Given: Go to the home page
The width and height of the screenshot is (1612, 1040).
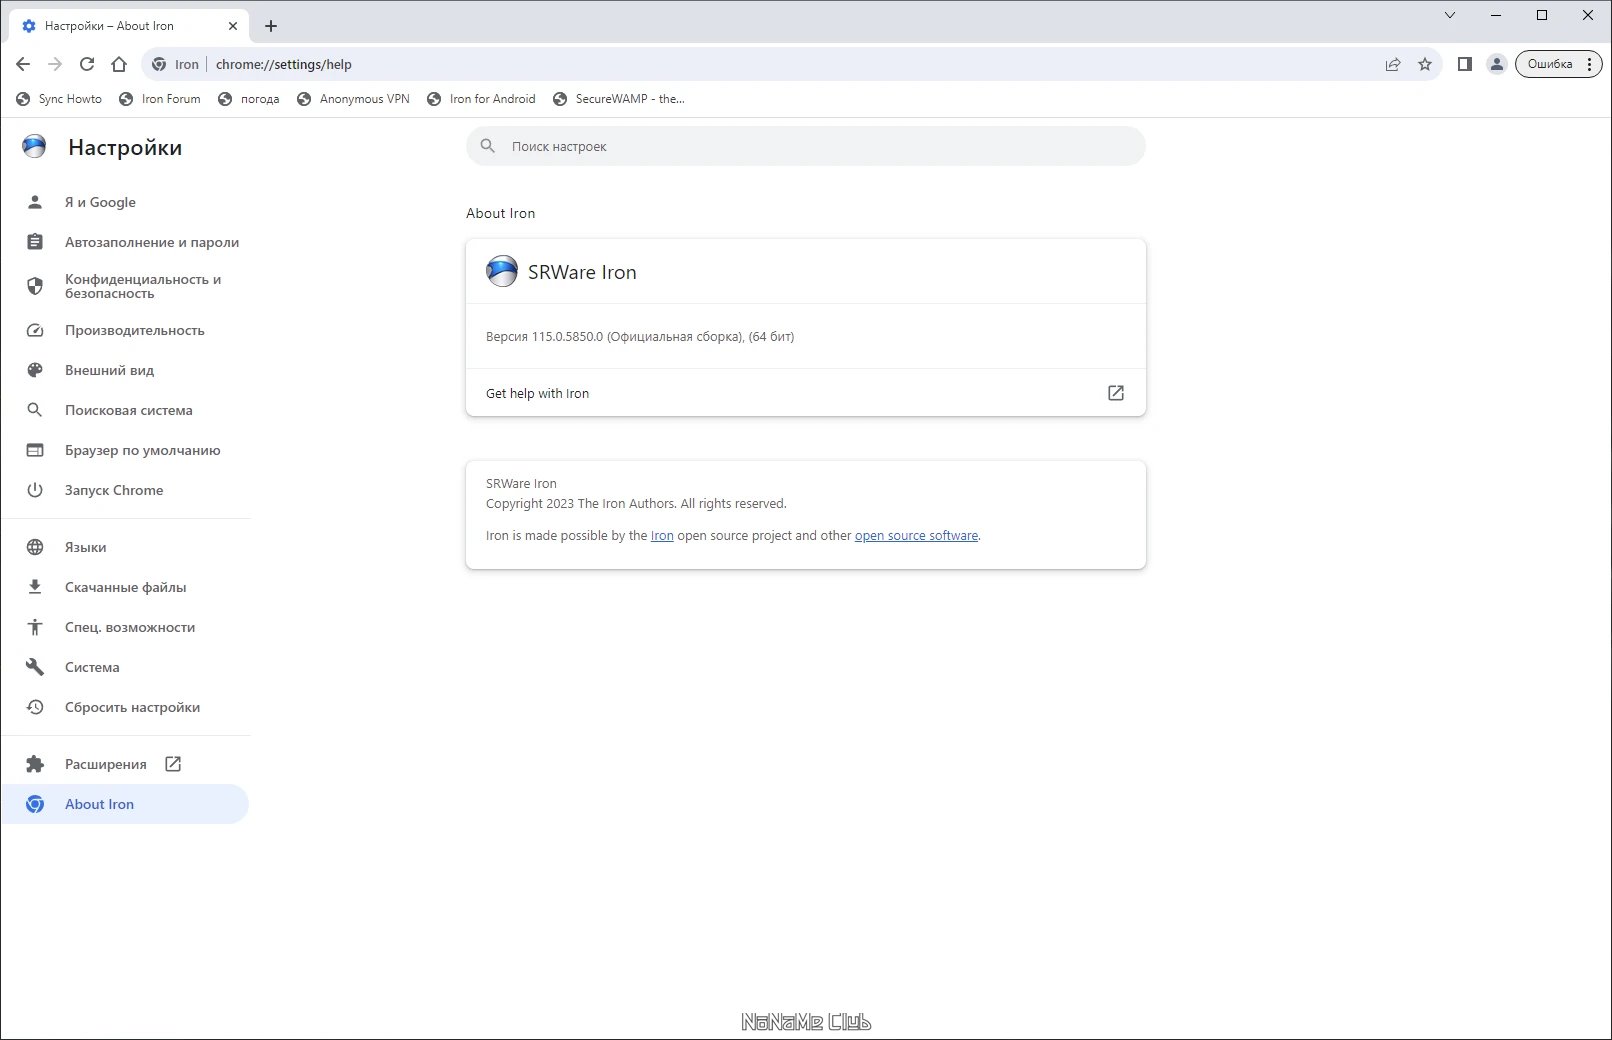Looking at the screenshot, I should pos(119,64).
